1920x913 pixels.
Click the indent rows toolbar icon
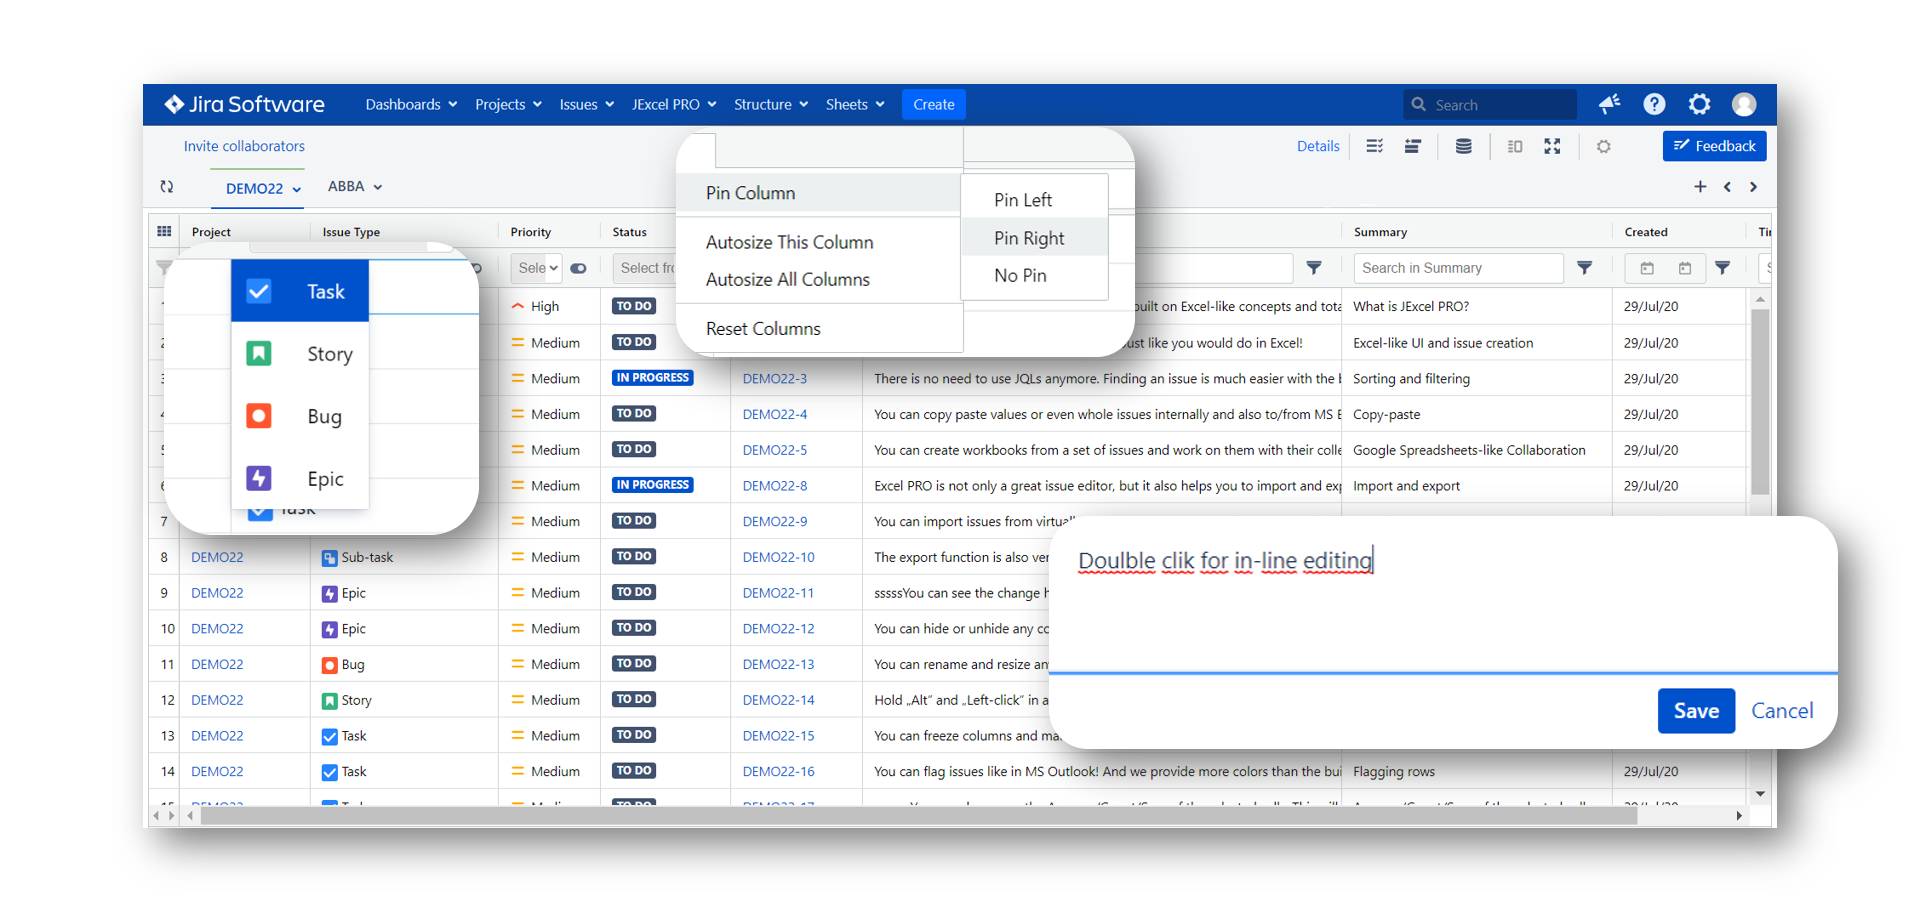click(1413, 146)
